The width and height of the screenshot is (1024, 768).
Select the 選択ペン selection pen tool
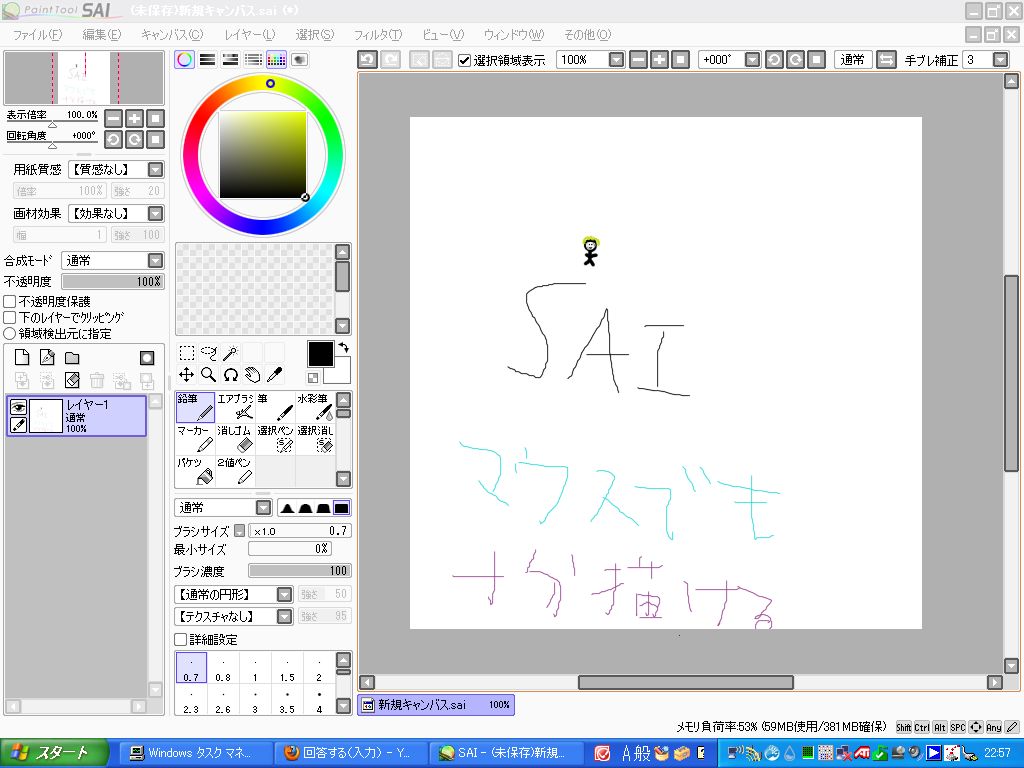275,439
